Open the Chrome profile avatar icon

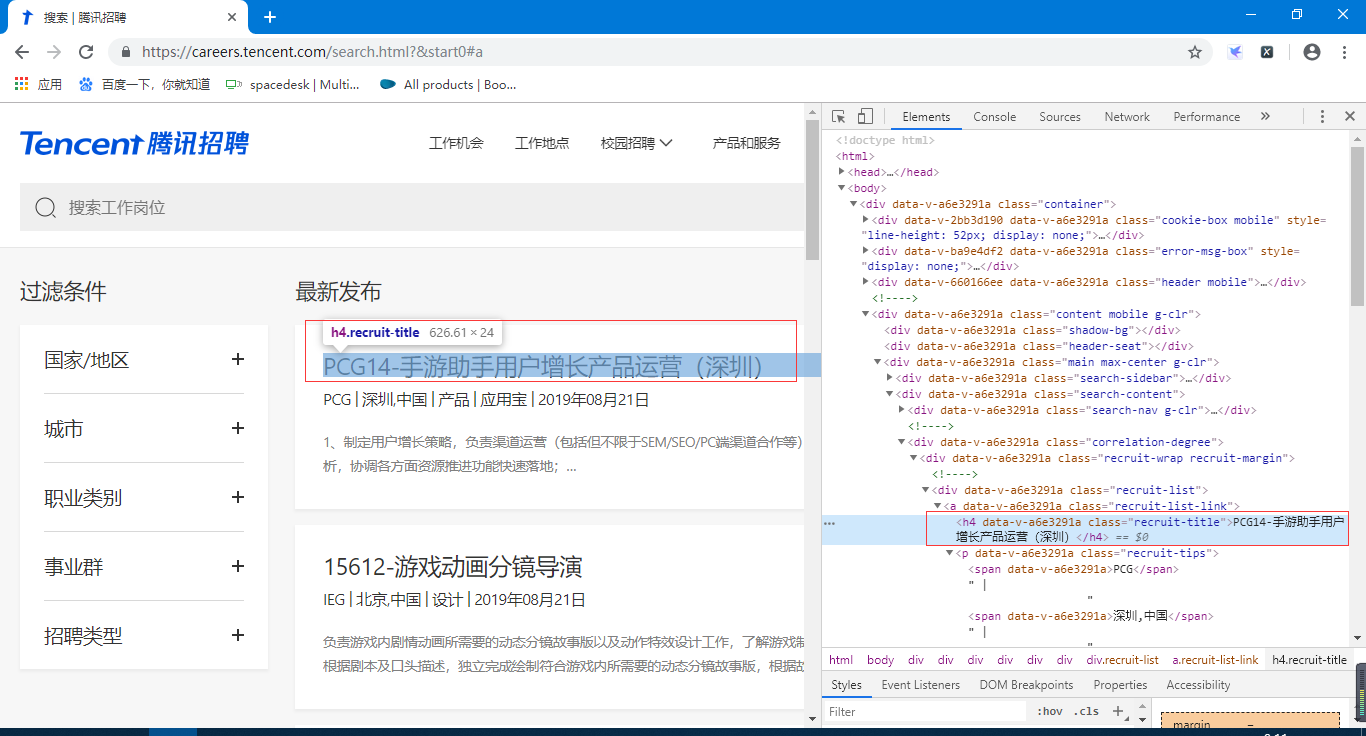coord(1312,52)
